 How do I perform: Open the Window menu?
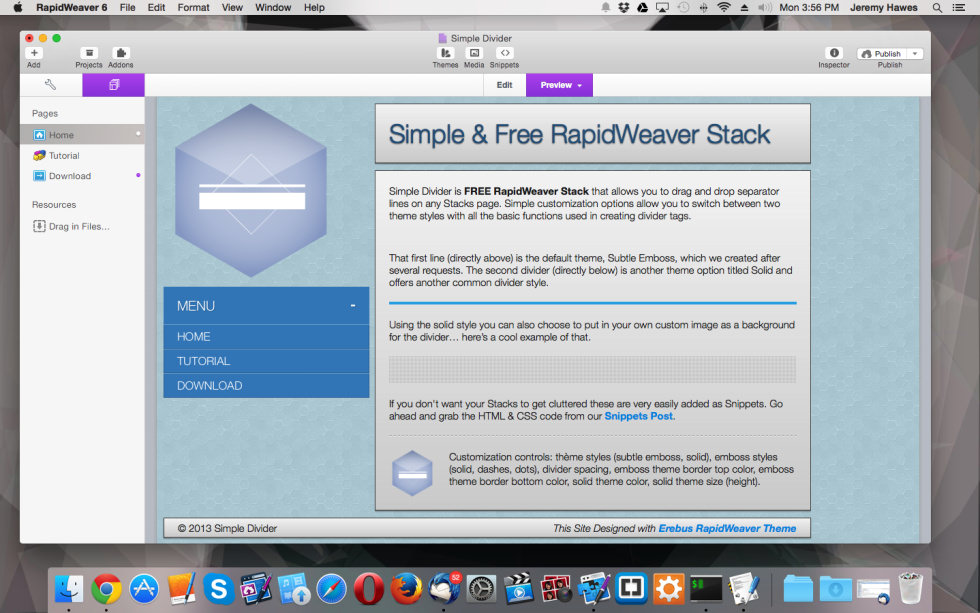[273, 7]
